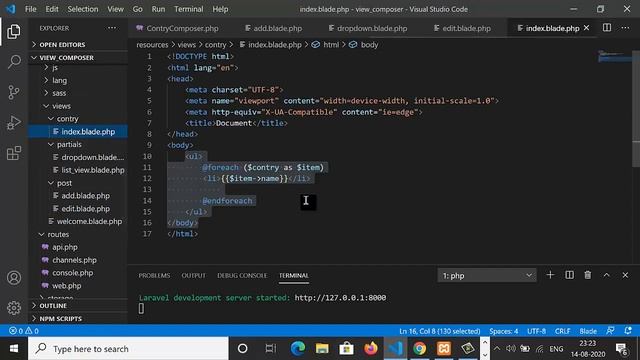Open the Source Control view
640x360 pixels.
pyautogui.click(x=14, y=92)
